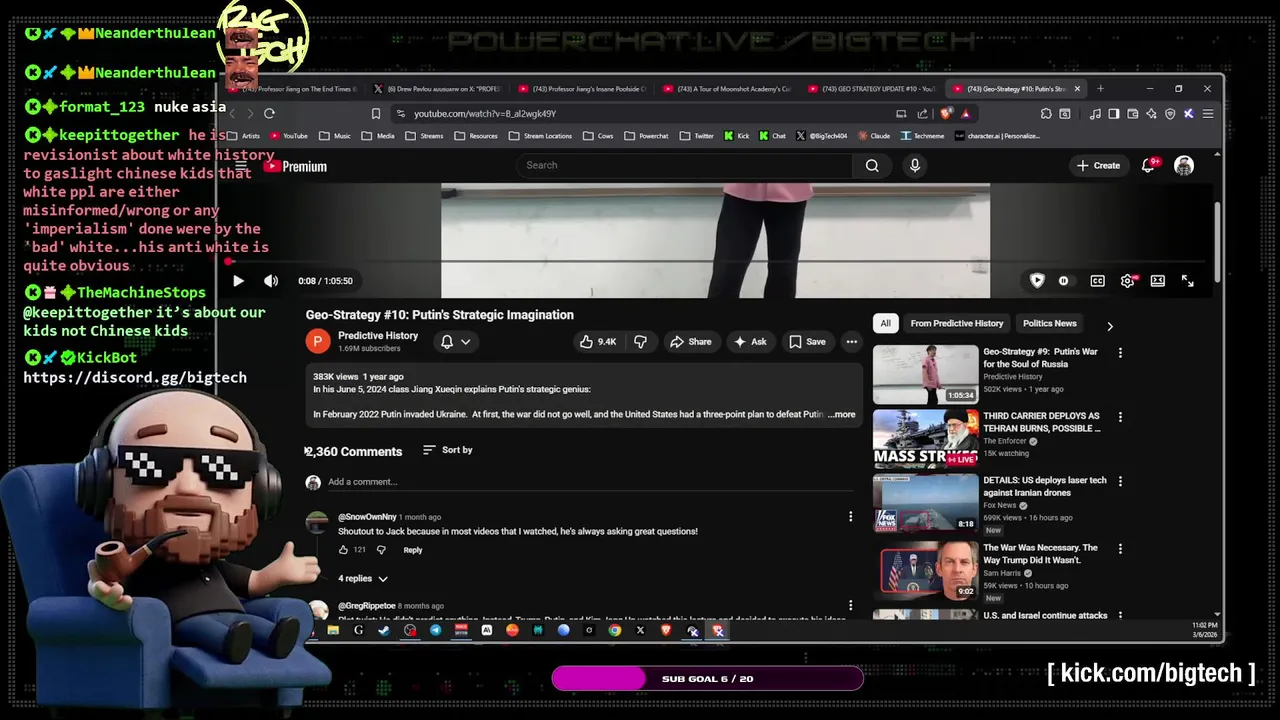Open options for The War Was Necessary
The width and height of the screenshot is (1280, 720).
1120,549
